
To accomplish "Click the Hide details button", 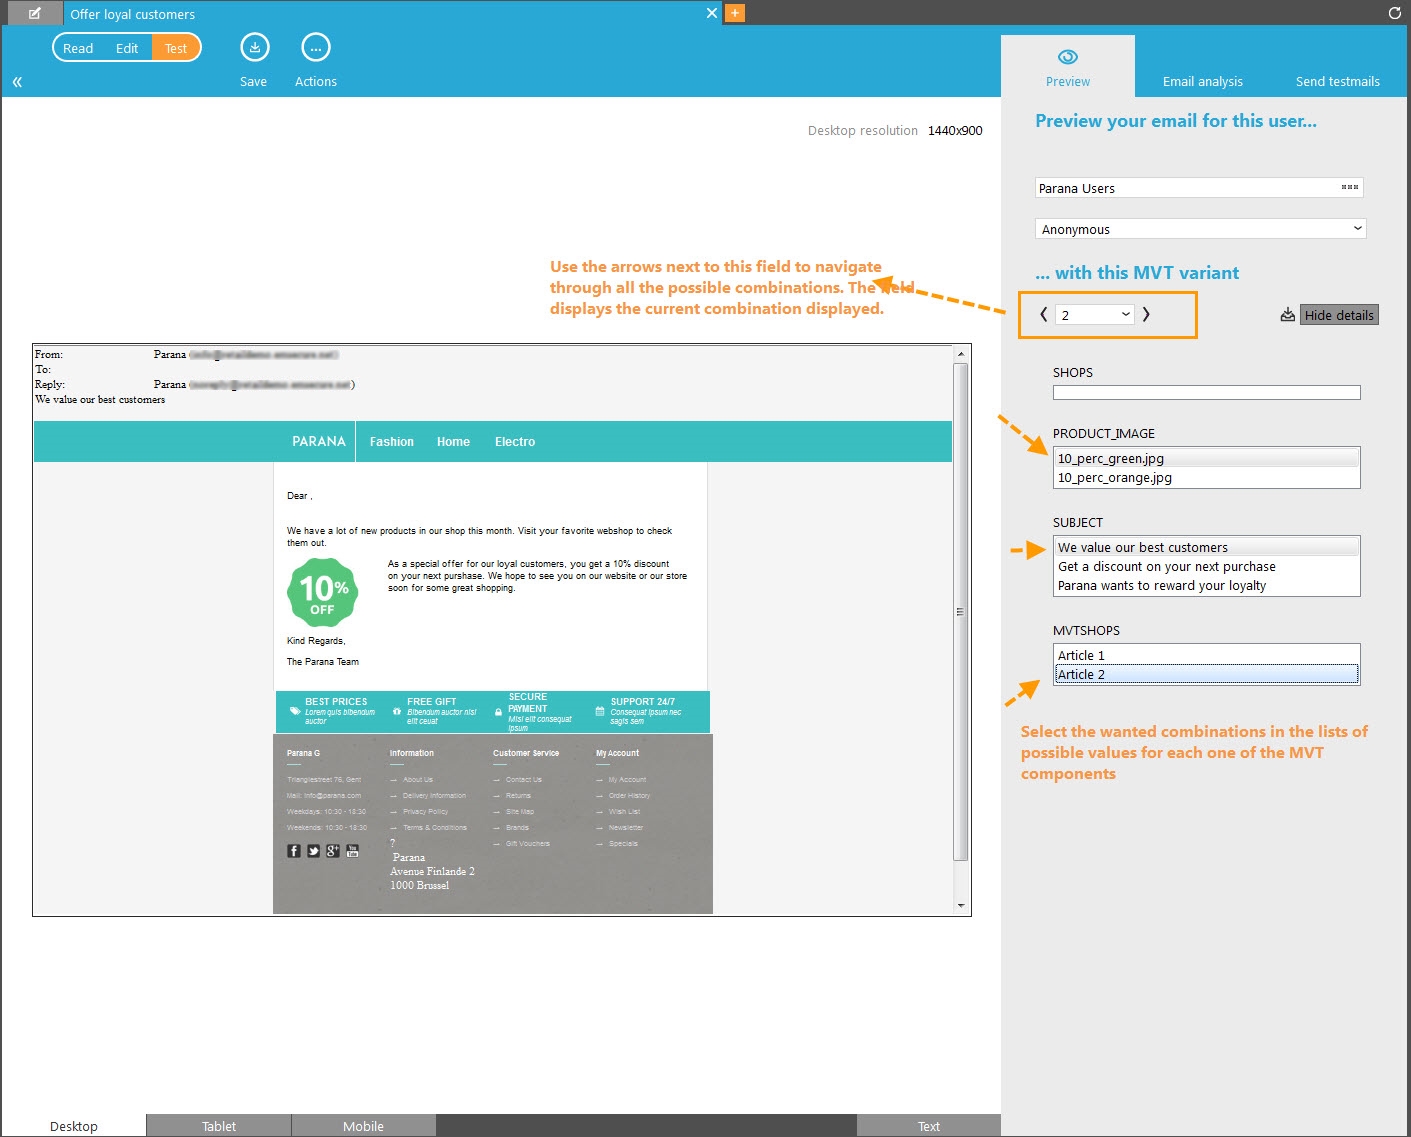I will (1339, 315).
